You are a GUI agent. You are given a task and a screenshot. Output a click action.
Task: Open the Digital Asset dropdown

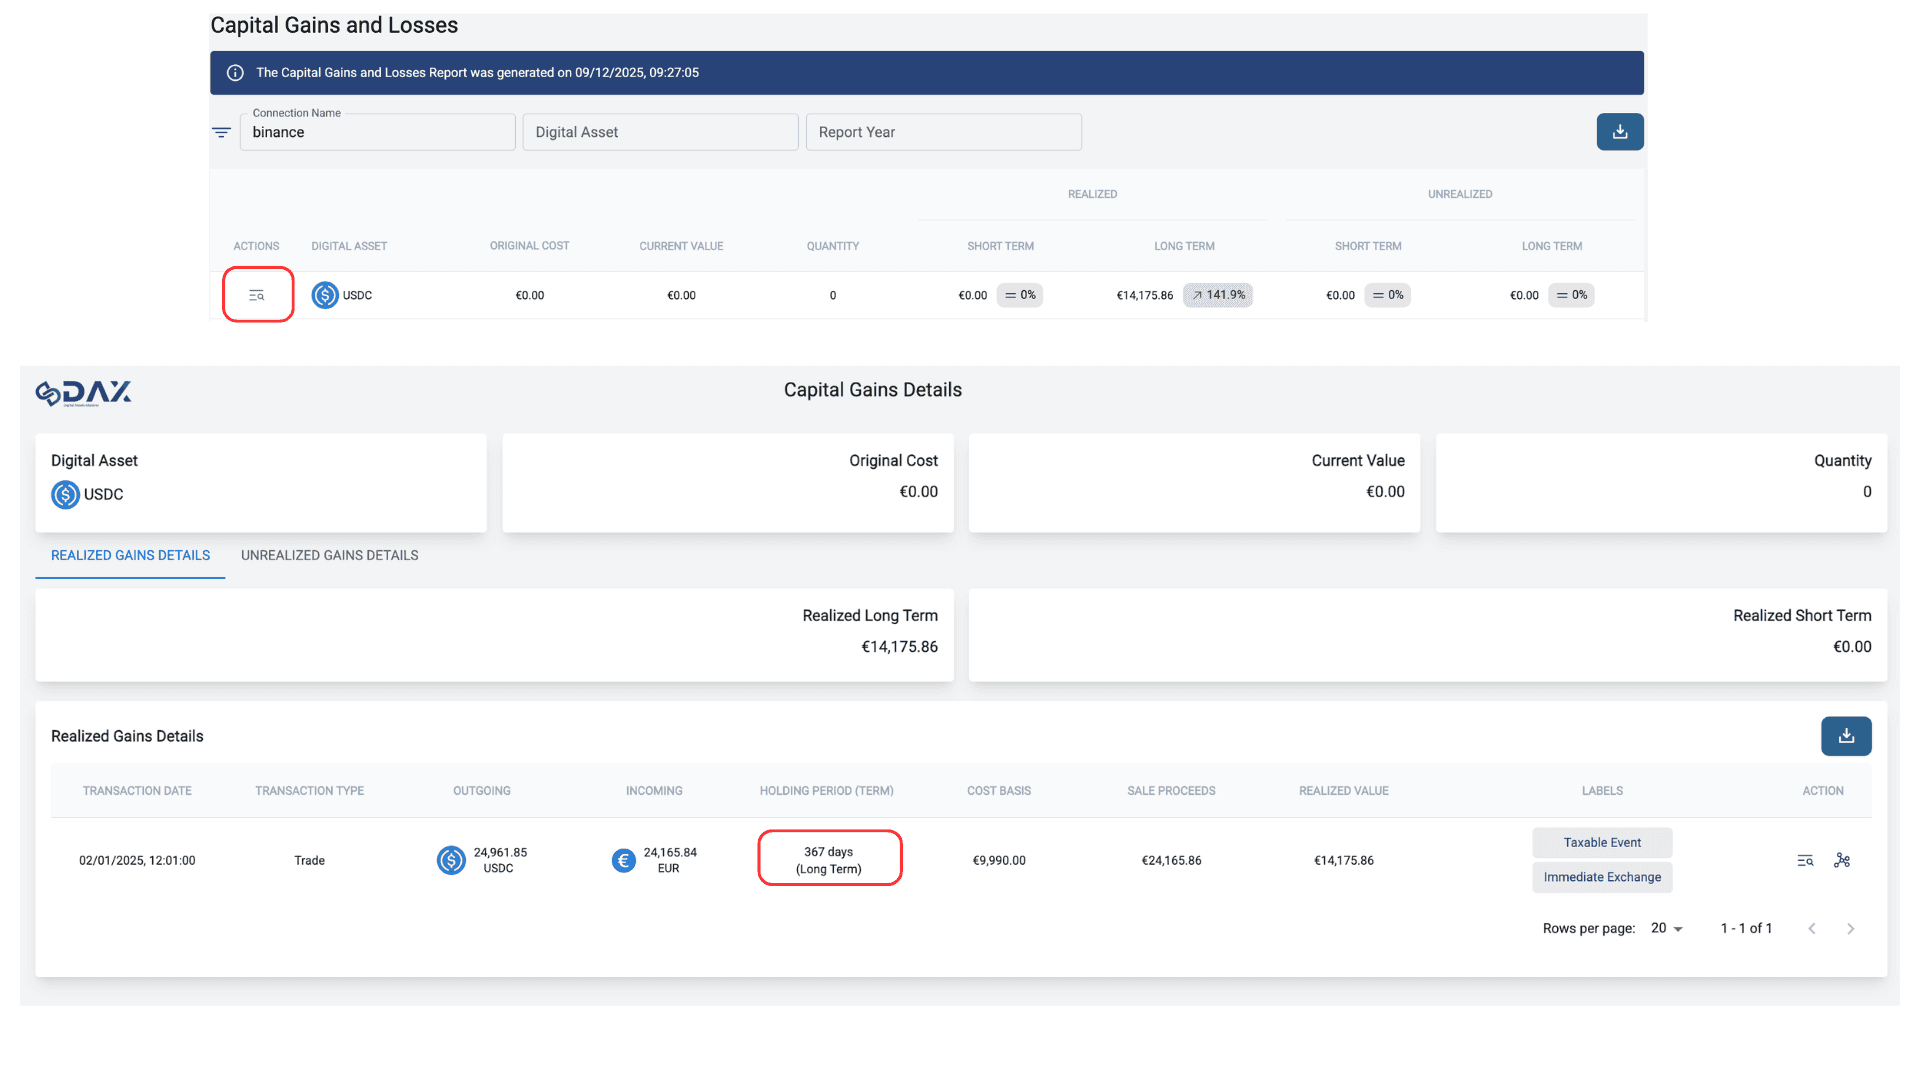pos(660,131)
